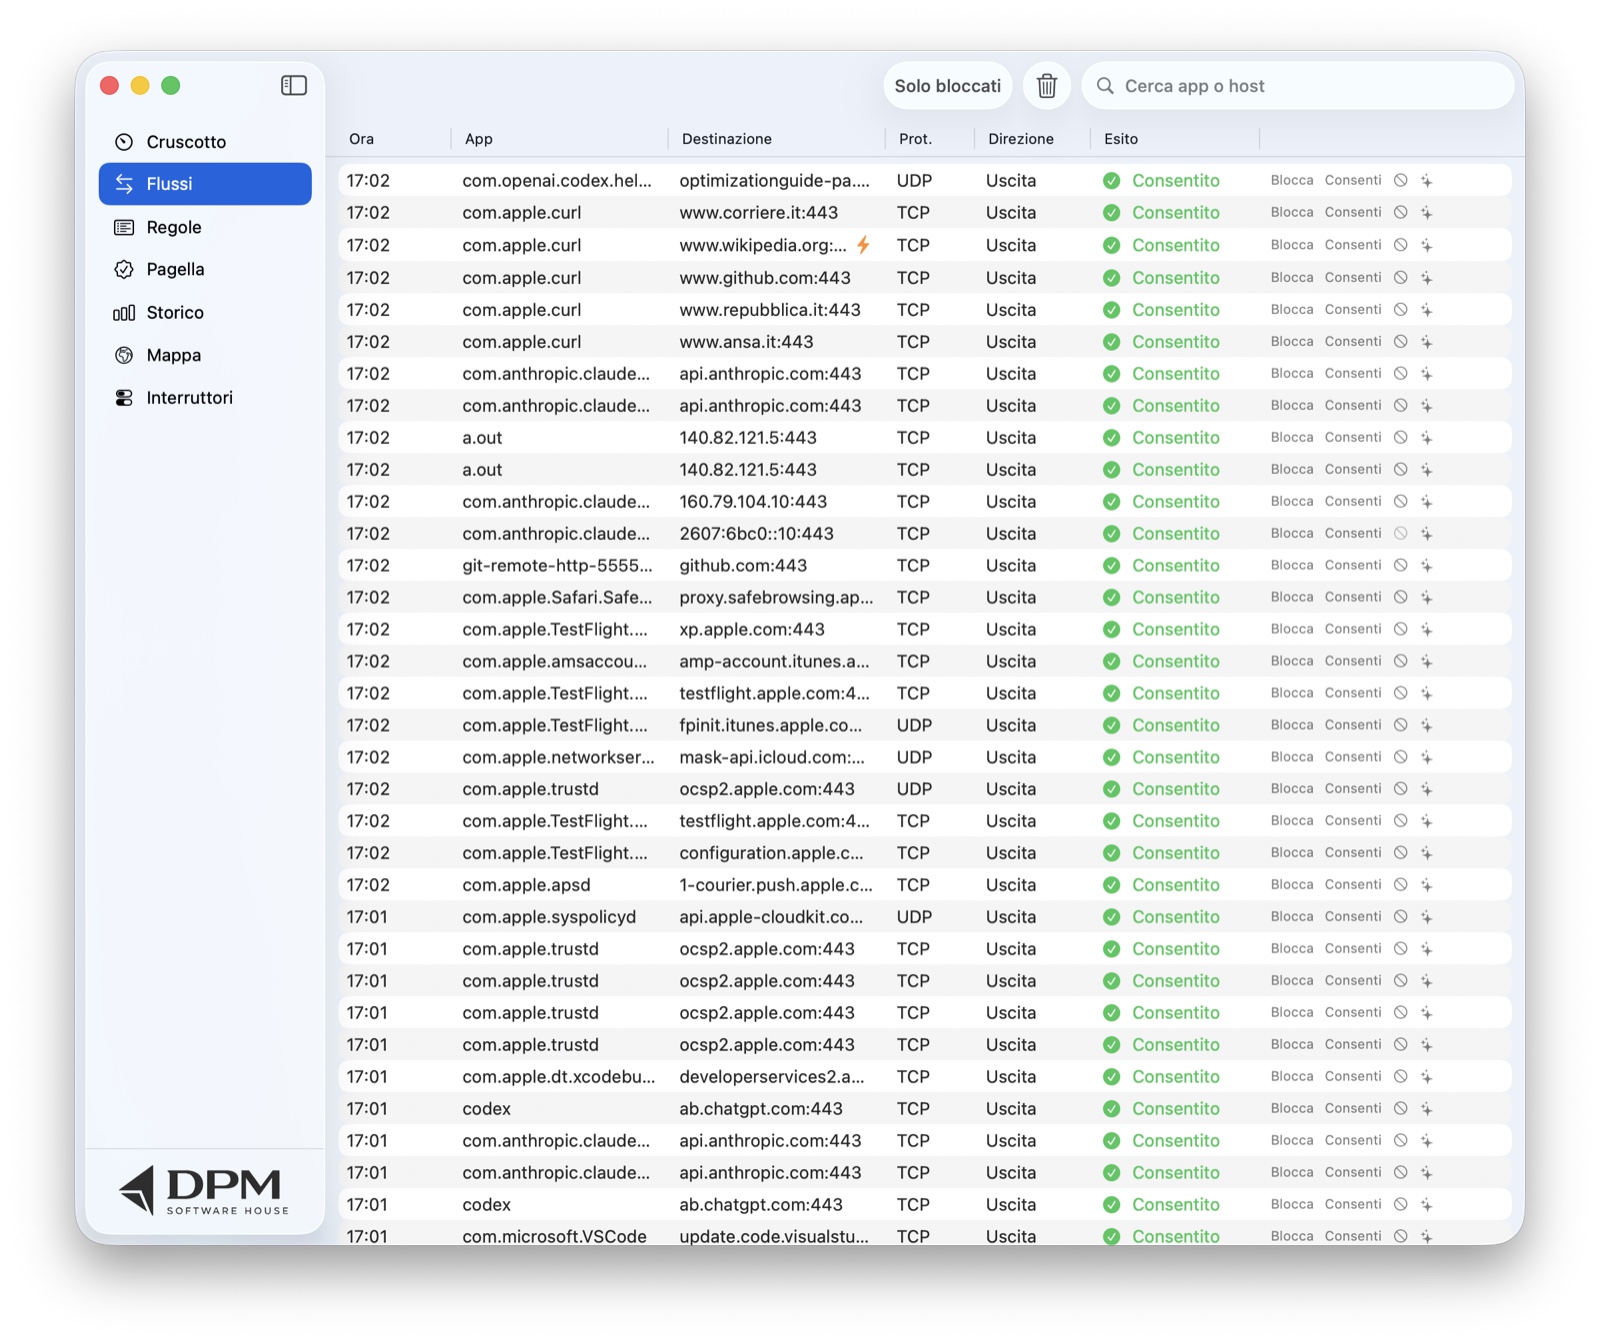Click the Prot. column header
This screenshot has height=1344, width=1600.
click(915, 139)
